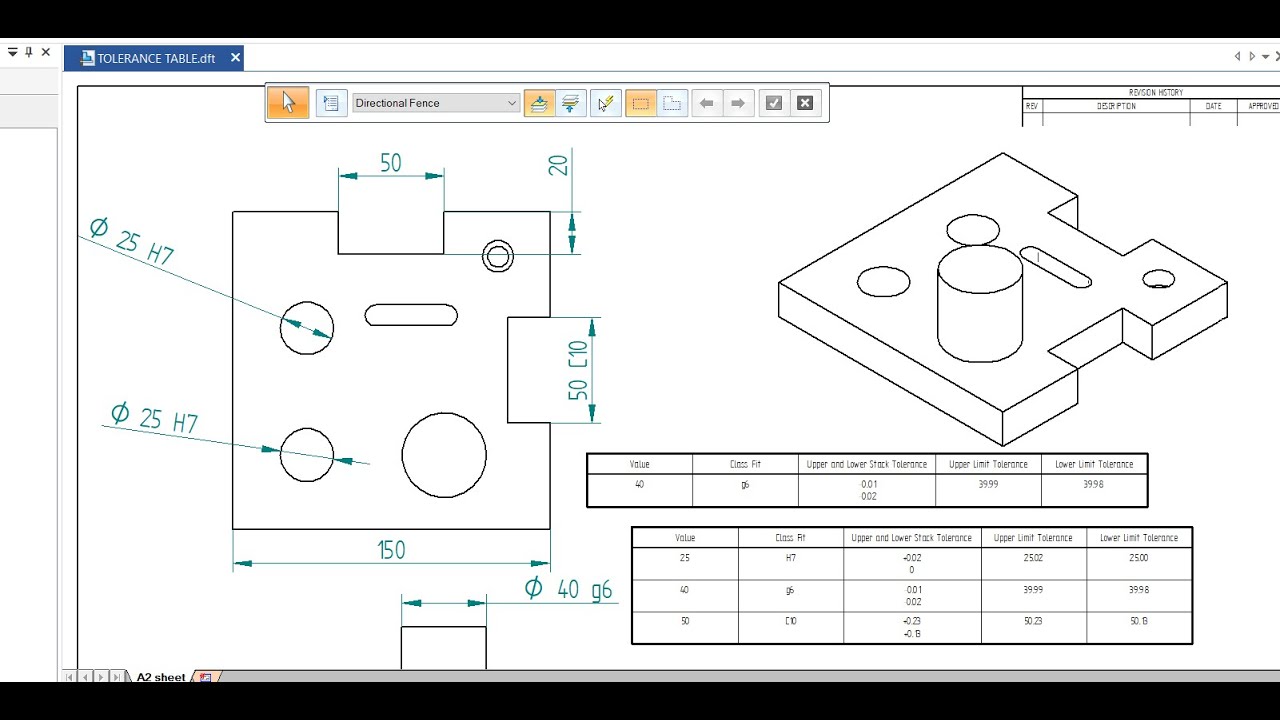Image resolution: width=1280 pixels, height=720 pixels.
Task: Toggle the top-down layer selection icon
Action: tap(571, 103)
